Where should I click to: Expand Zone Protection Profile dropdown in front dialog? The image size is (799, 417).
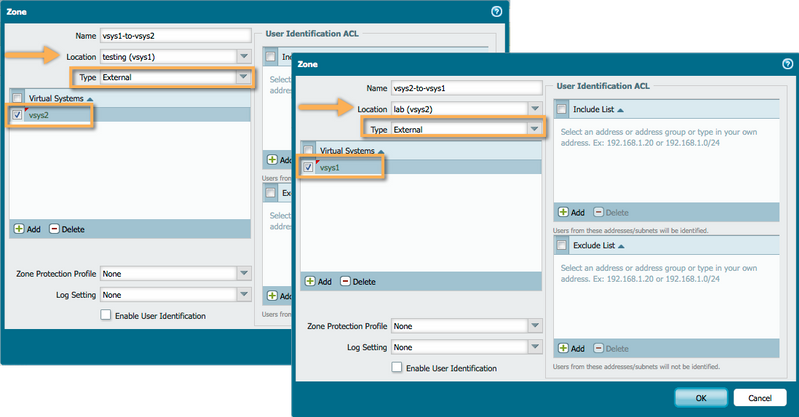(x=534, y=326)
